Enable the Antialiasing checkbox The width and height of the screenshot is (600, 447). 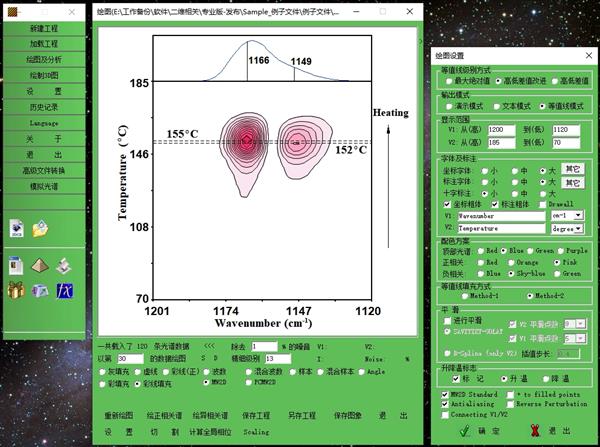[445, 404]
